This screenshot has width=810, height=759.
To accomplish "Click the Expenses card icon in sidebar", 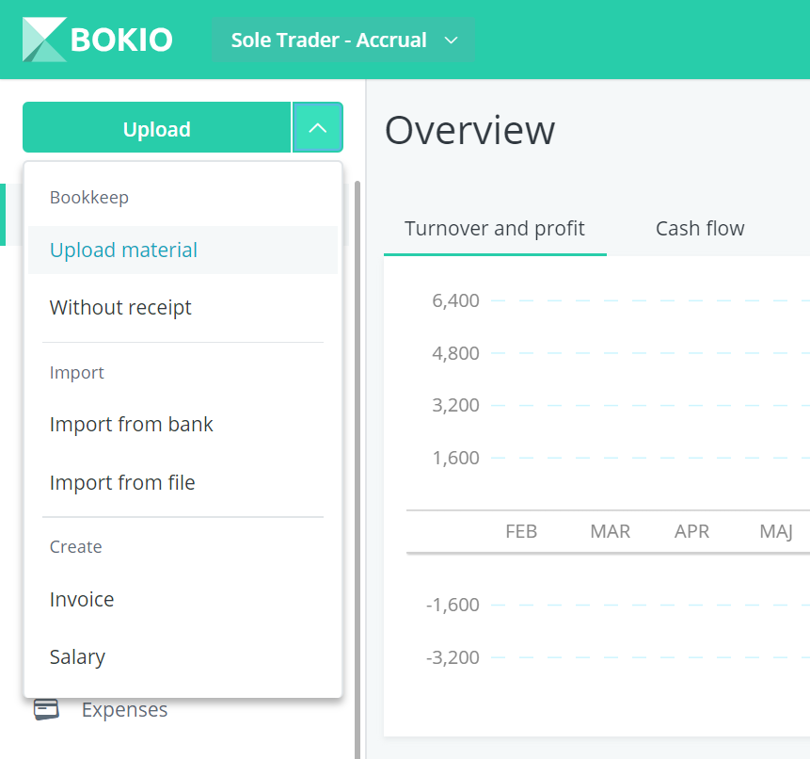I will (x=46, y=709).
